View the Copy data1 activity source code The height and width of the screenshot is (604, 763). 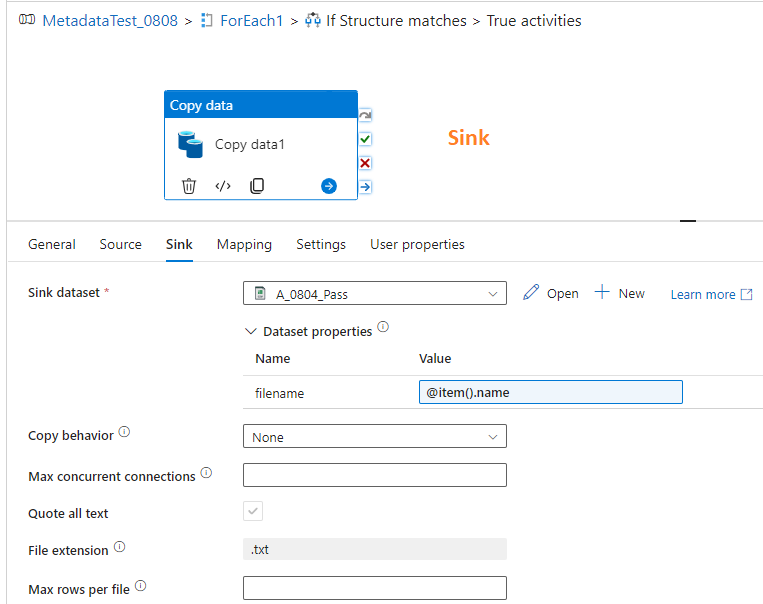point(223,186)
